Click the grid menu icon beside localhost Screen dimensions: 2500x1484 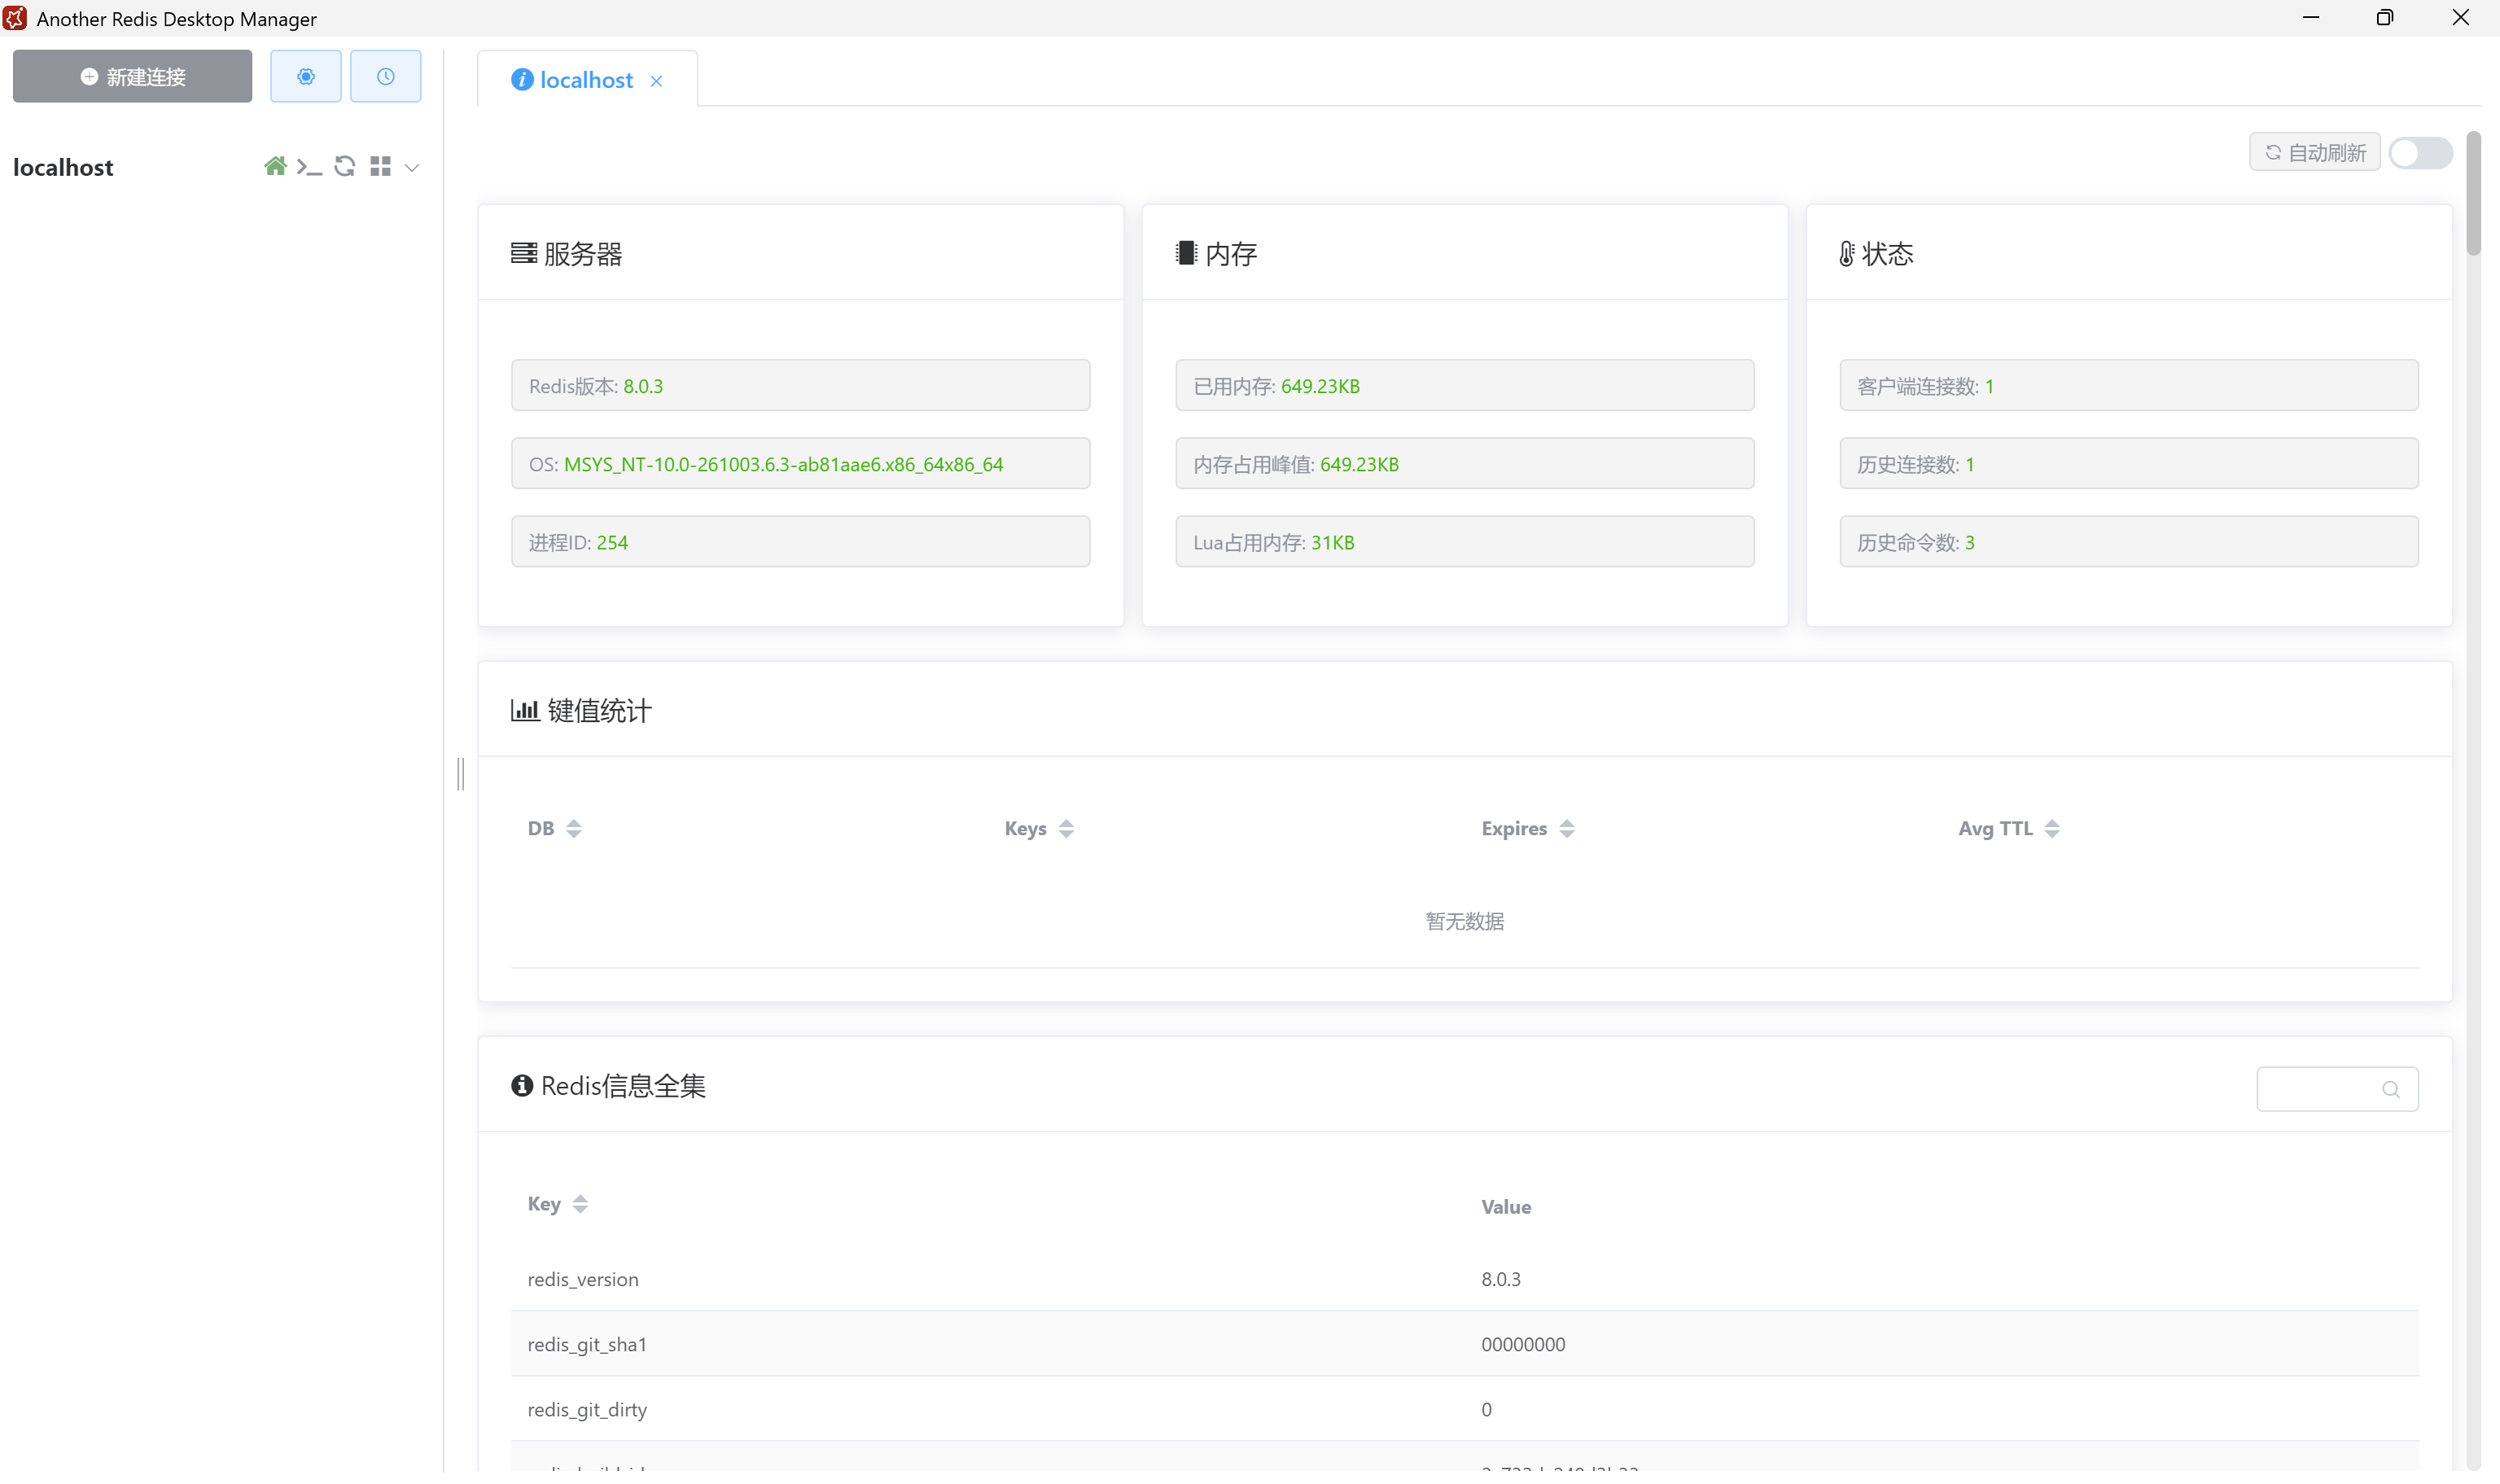(380, 166)
